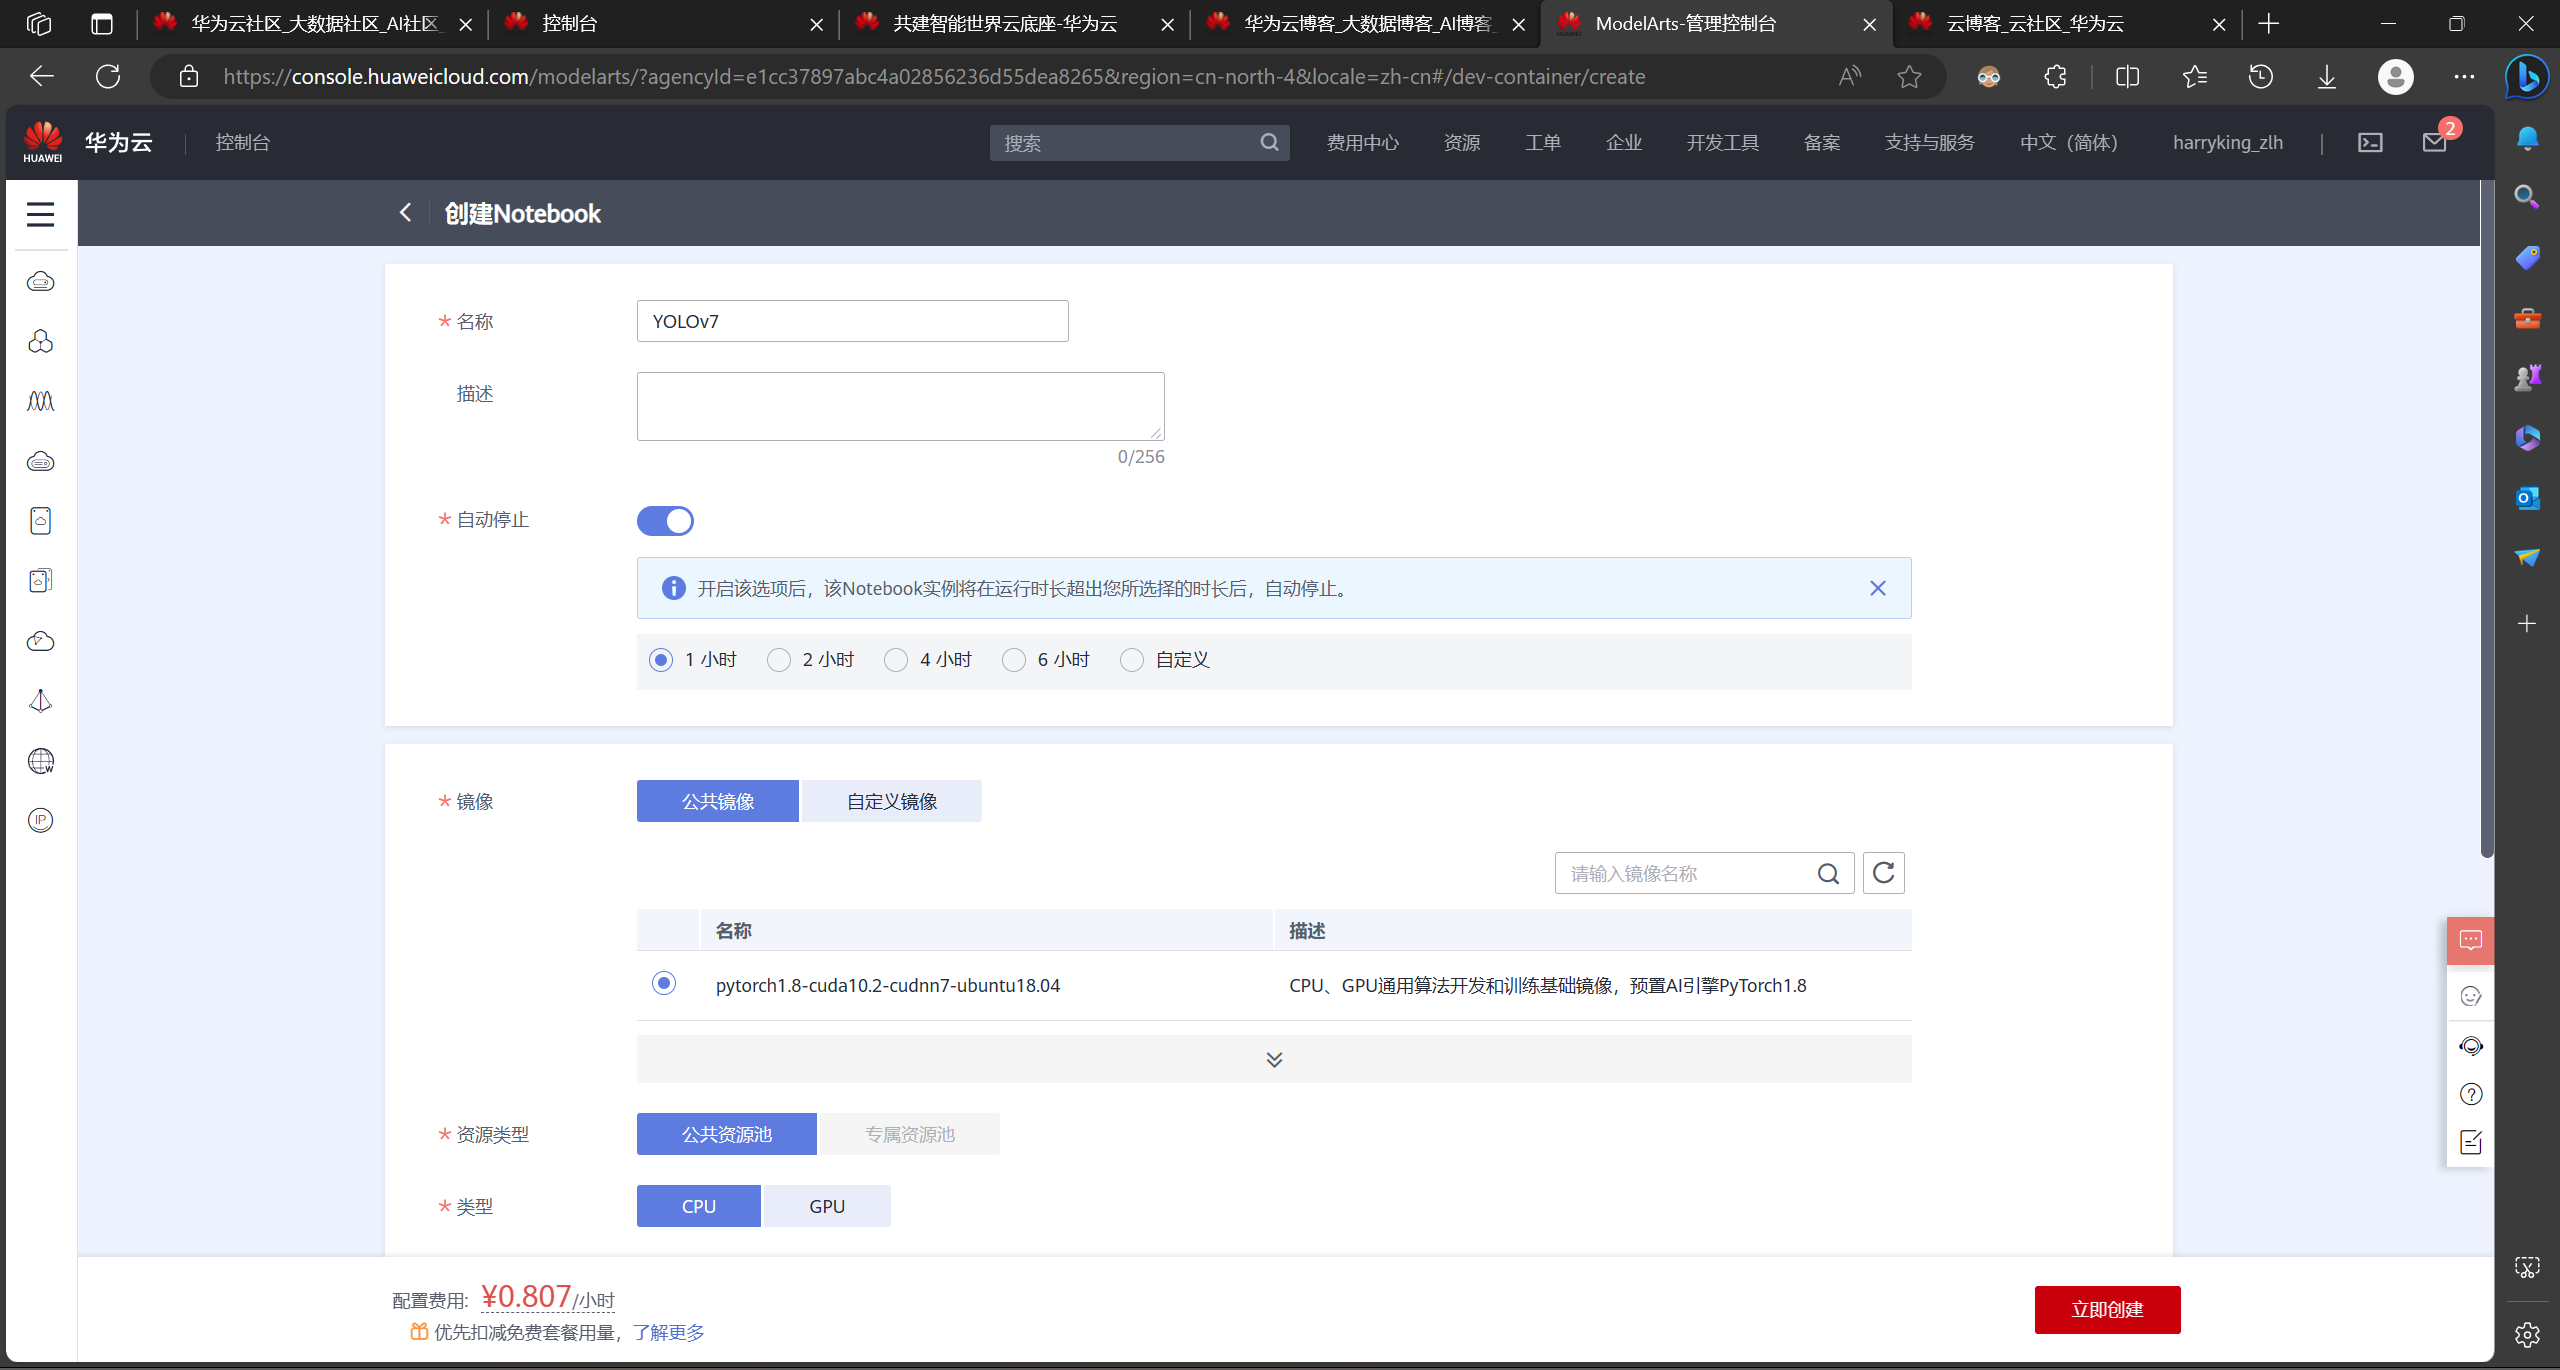The height and width of the screenshot is (1370, 2560).
Task: Expand the image list with double chevron
Action: 1273,1059
